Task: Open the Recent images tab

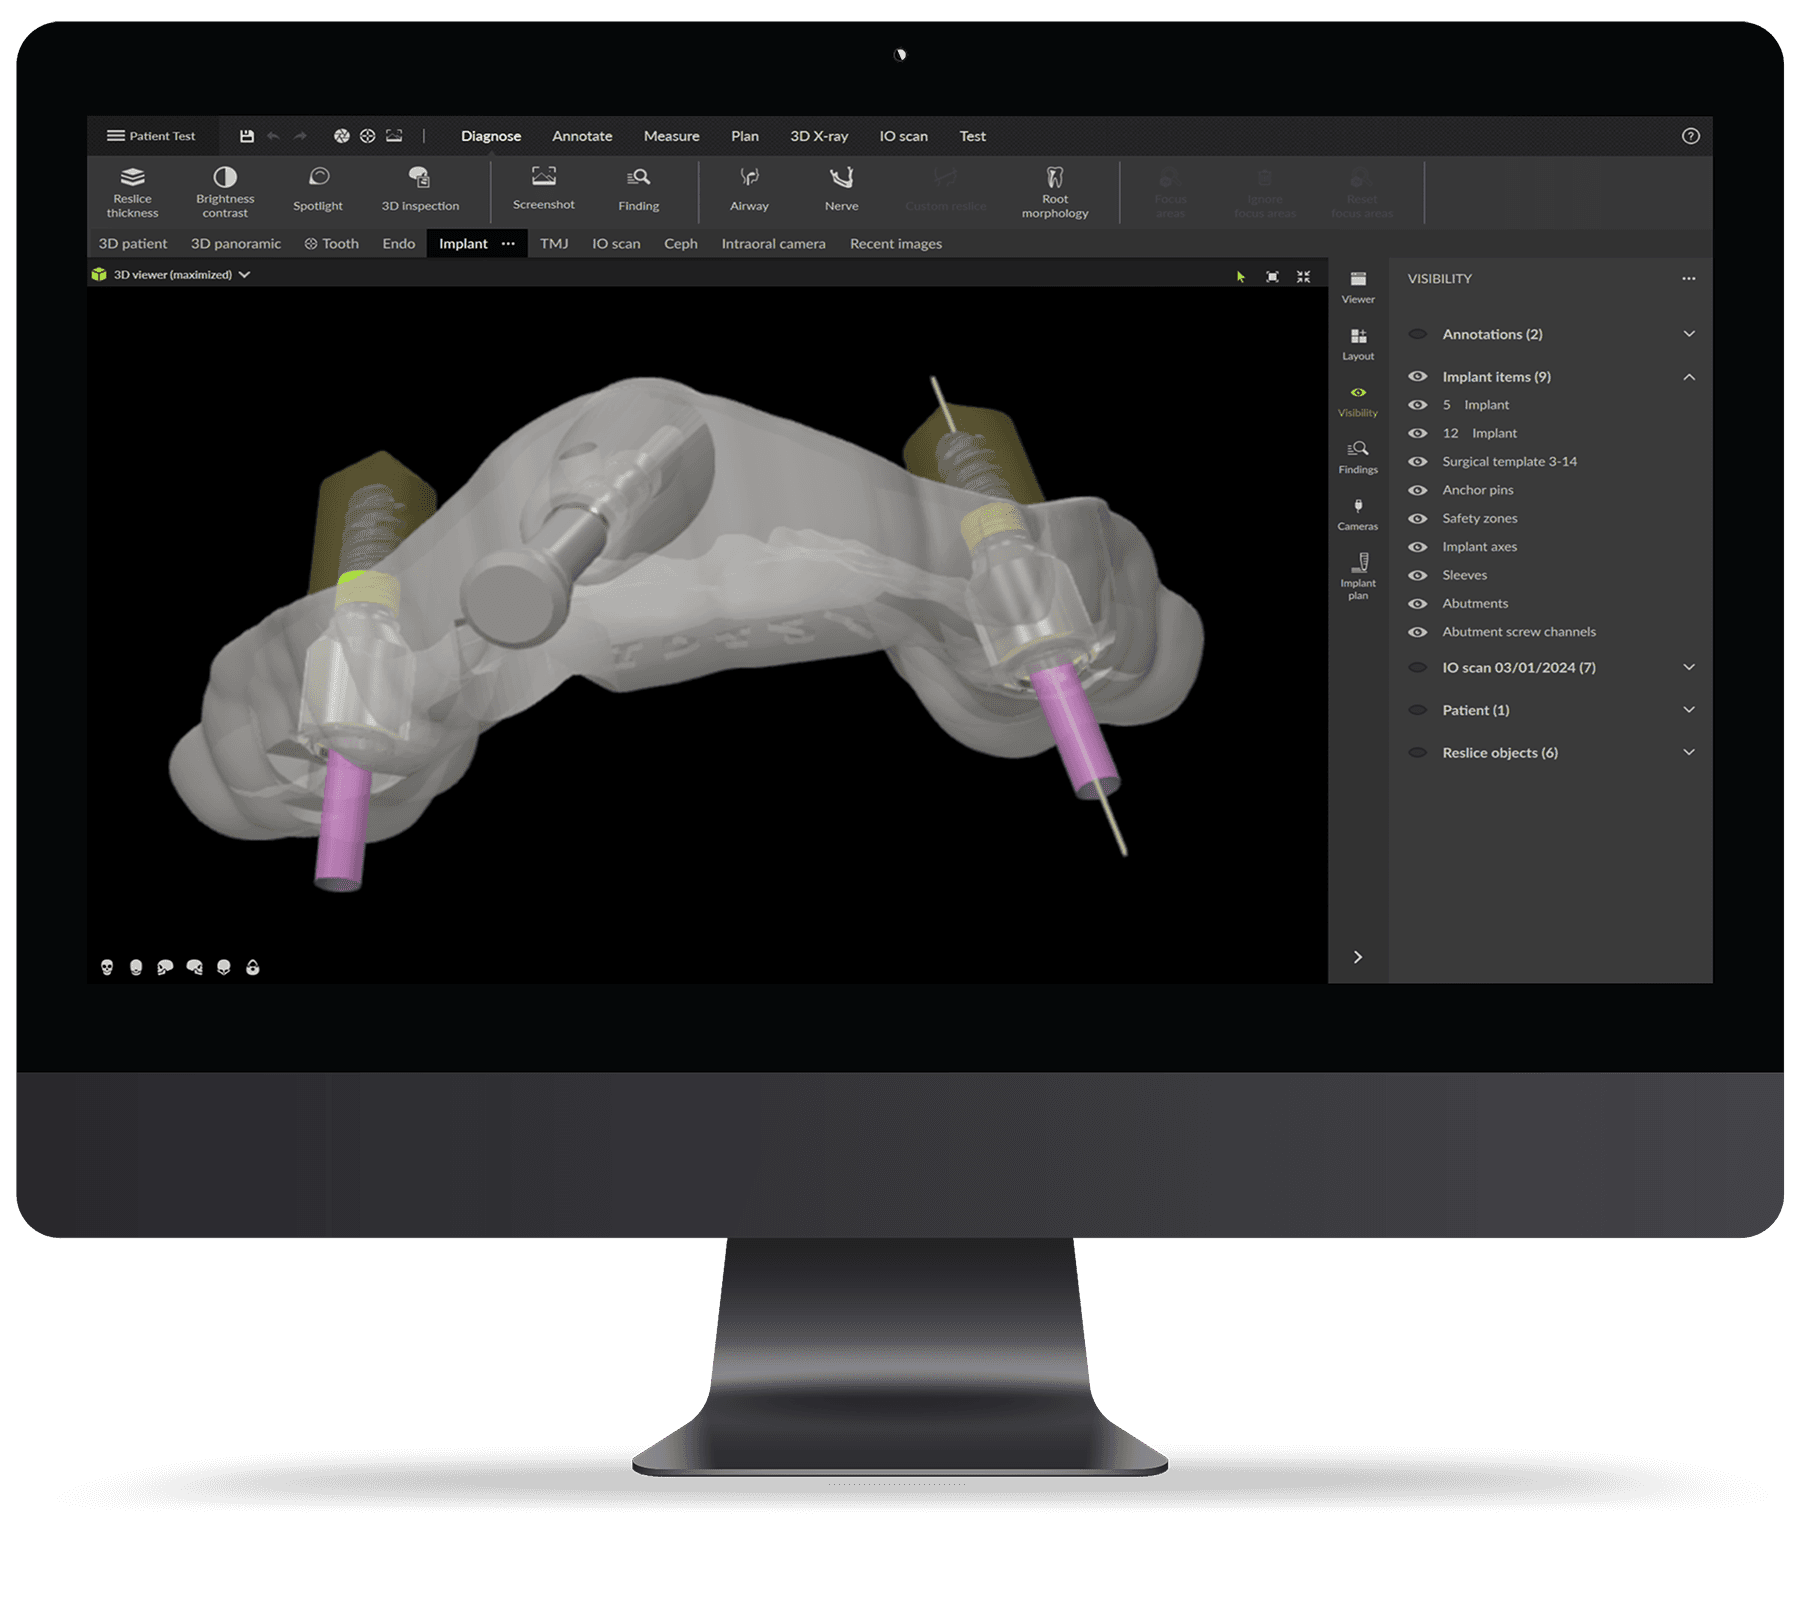Action: (896, 244)
